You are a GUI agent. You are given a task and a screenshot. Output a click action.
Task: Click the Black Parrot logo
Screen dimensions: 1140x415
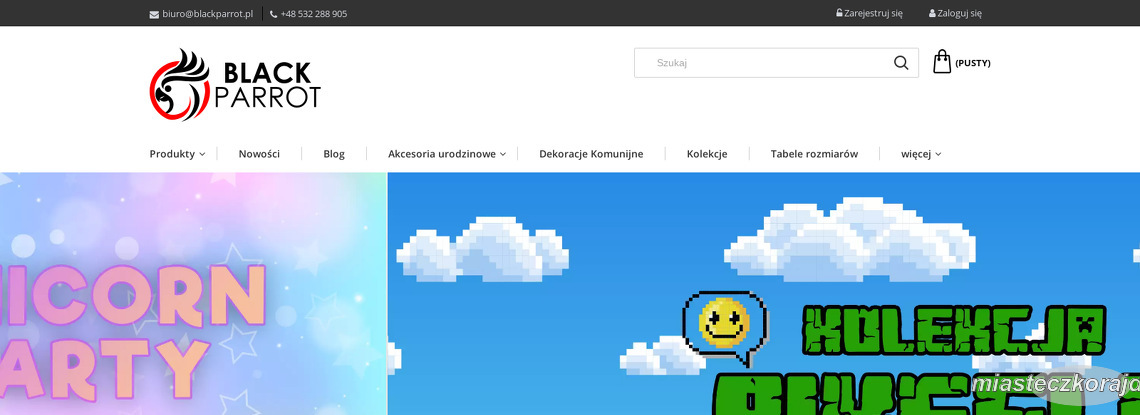(x=235, y=84)
